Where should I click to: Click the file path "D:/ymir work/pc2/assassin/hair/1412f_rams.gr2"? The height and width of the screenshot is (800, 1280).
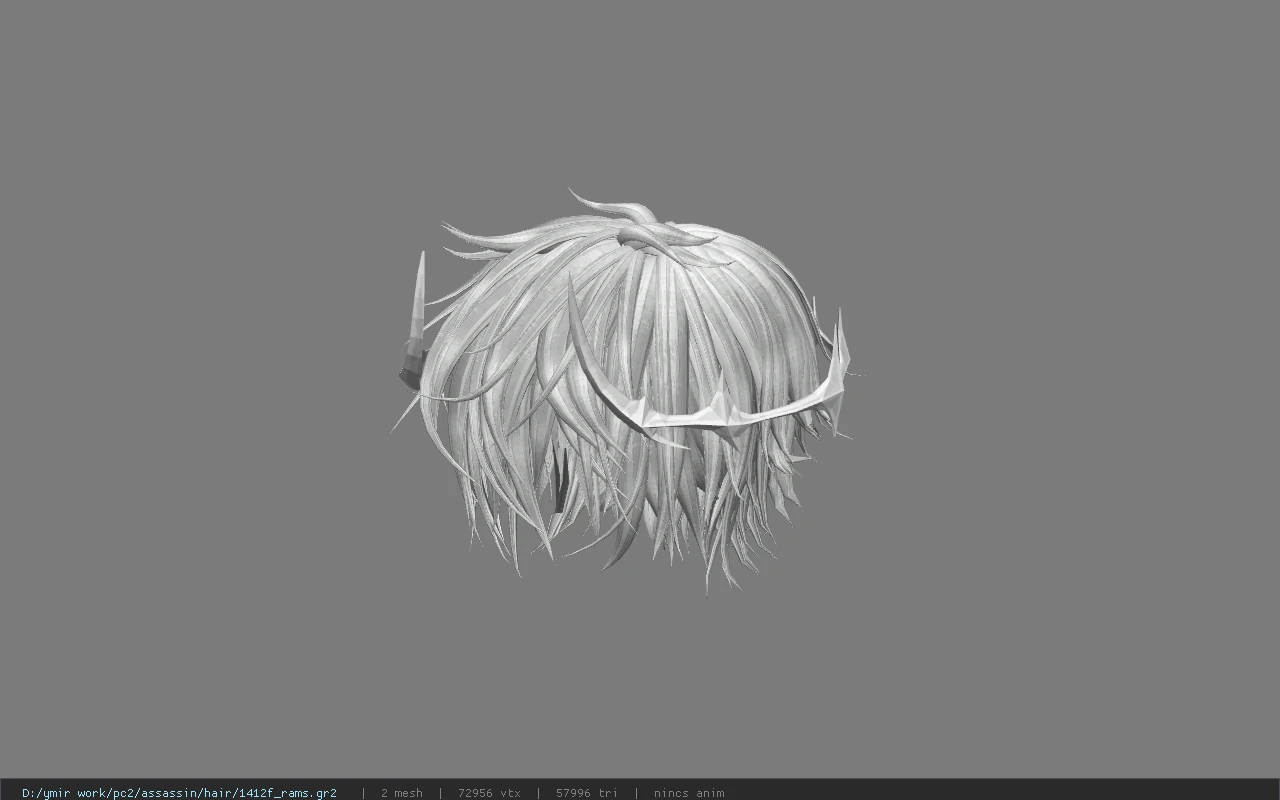[179, 793]
